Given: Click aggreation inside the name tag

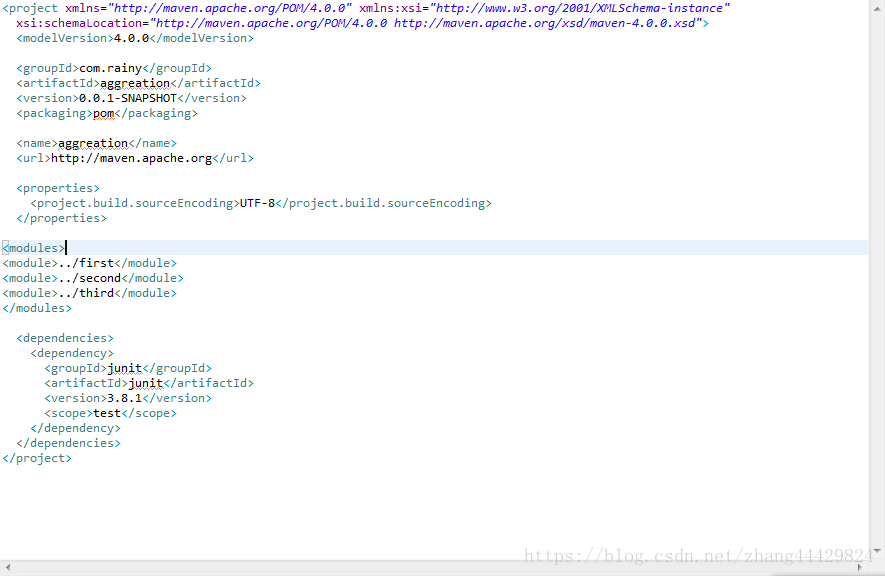Looking at the screenshot, I should (93, 143).
